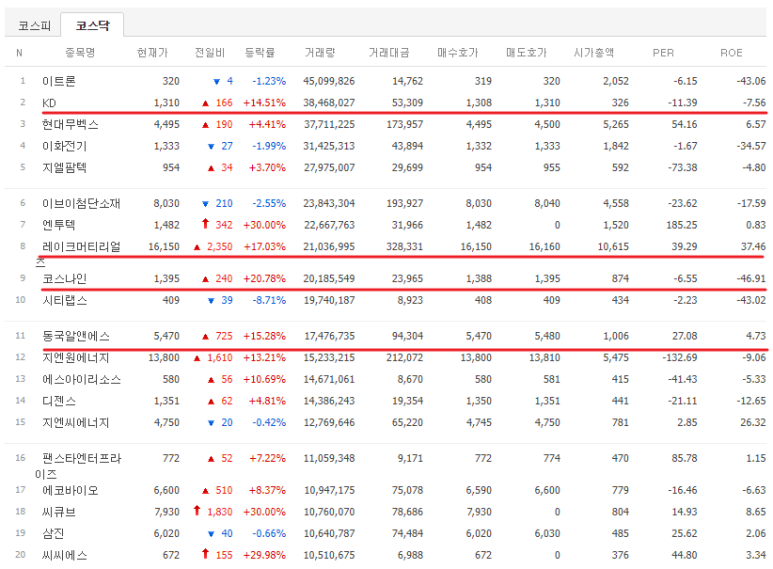
Task: Open stock 삼진
Action: [53, 533]
